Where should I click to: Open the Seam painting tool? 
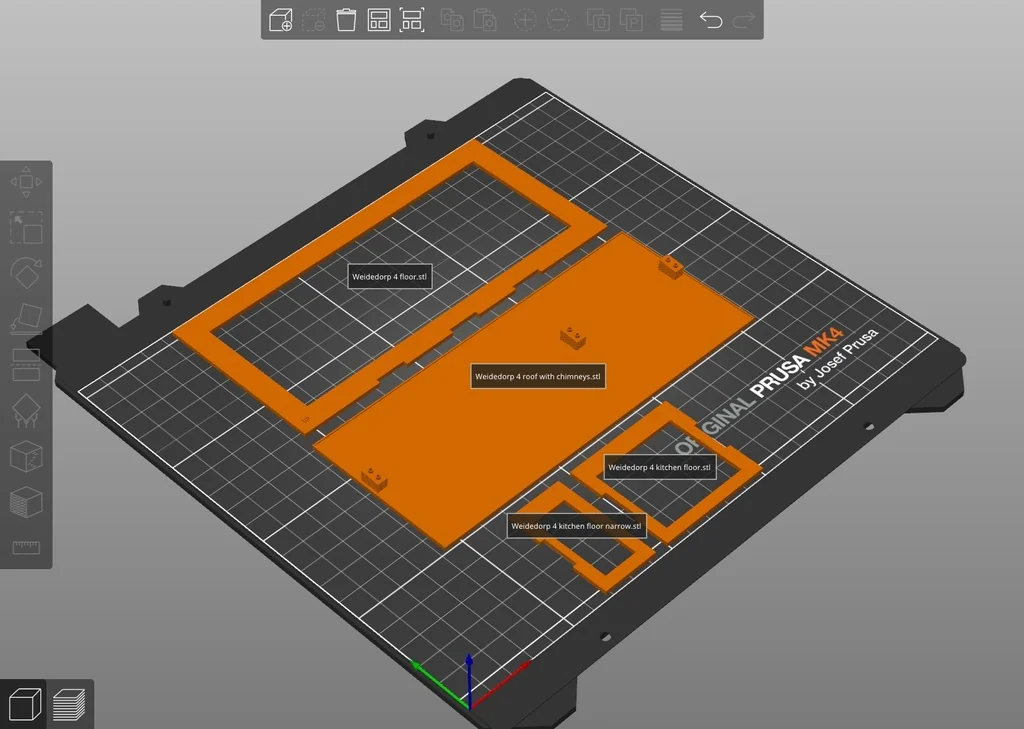tap(26, 457)
